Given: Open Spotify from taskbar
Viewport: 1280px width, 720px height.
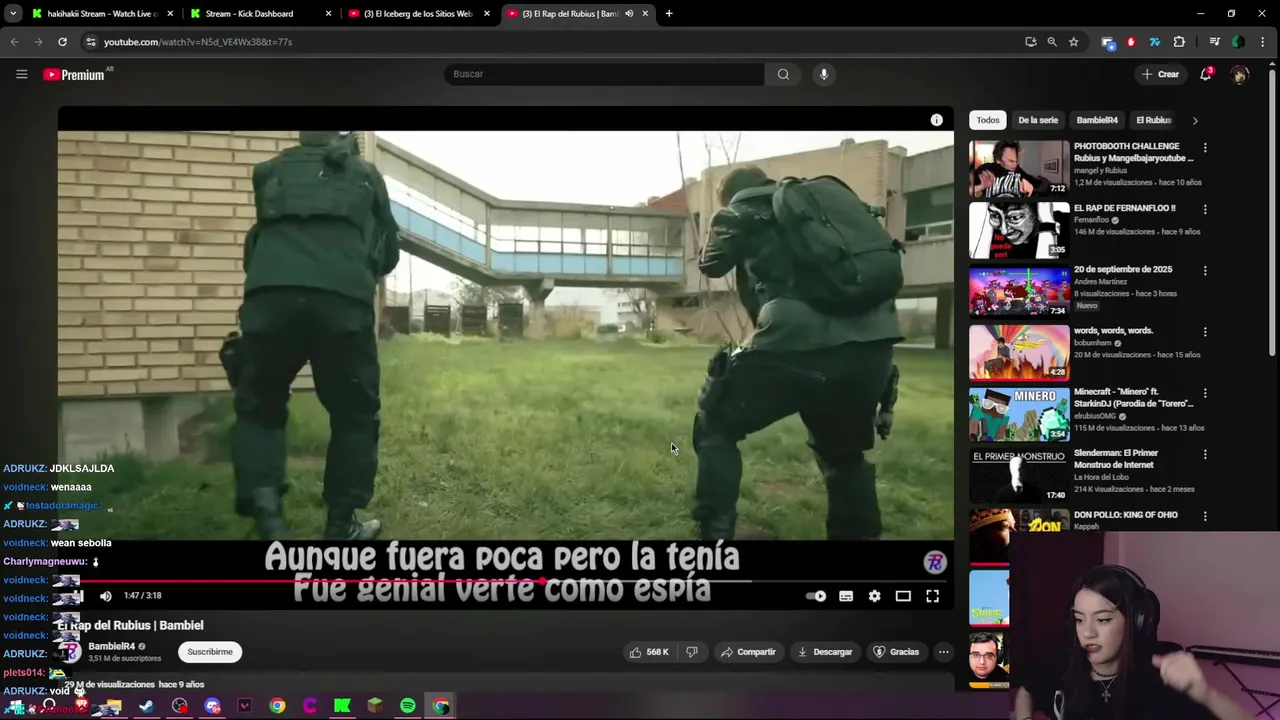Looking at the screenshot, I should [x=408, y=706].
